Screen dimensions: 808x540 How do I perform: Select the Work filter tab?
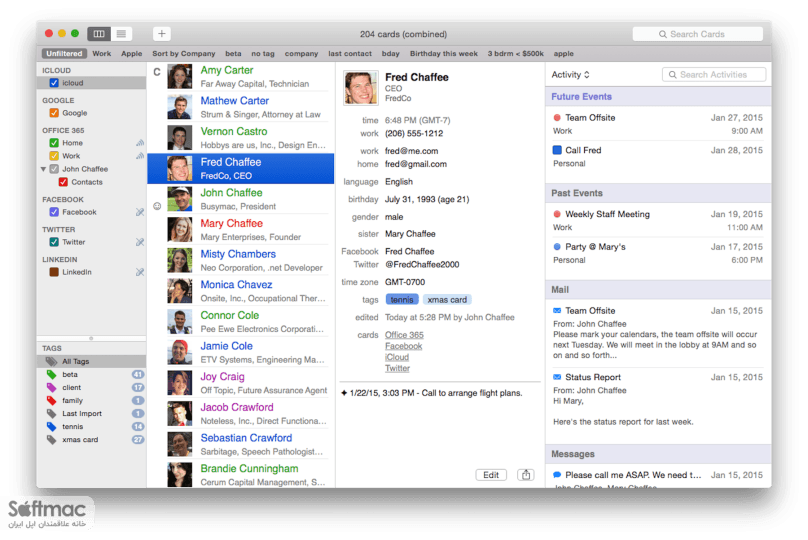click(102, 54)
